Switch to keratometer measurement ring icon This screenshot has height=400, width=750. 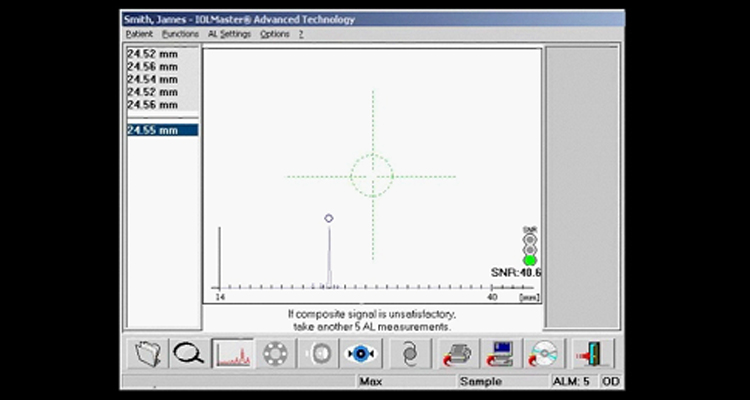coord(275,354)
